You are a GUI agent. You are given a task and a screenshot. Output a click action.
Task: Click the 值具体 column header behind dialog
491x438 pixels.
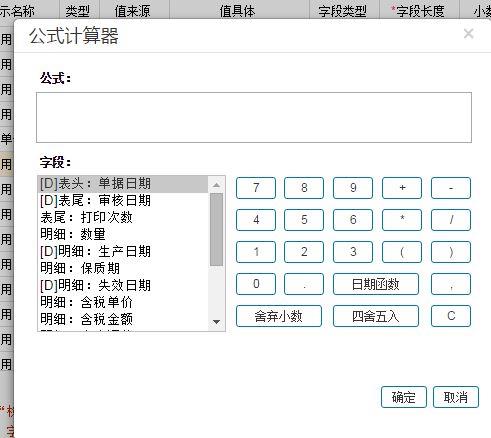click(237, 11)
